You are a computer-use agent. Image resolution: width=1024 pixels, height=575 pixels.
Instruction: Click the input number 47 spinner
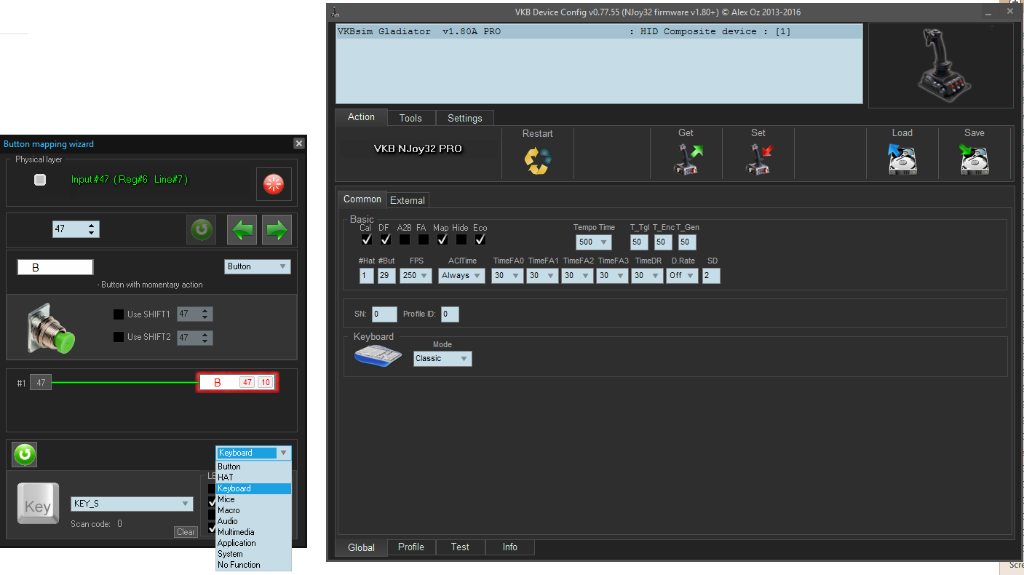pyautogui.click(x=76, y=229)
